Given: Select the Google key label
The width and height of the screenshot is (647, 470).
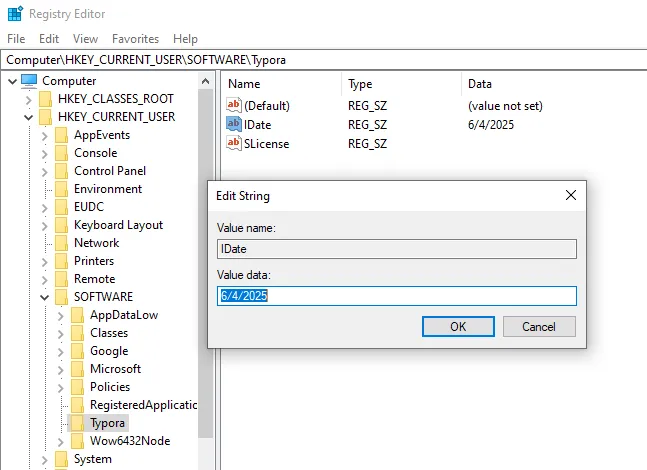Looking at the screenshot, I should [109, 351].
